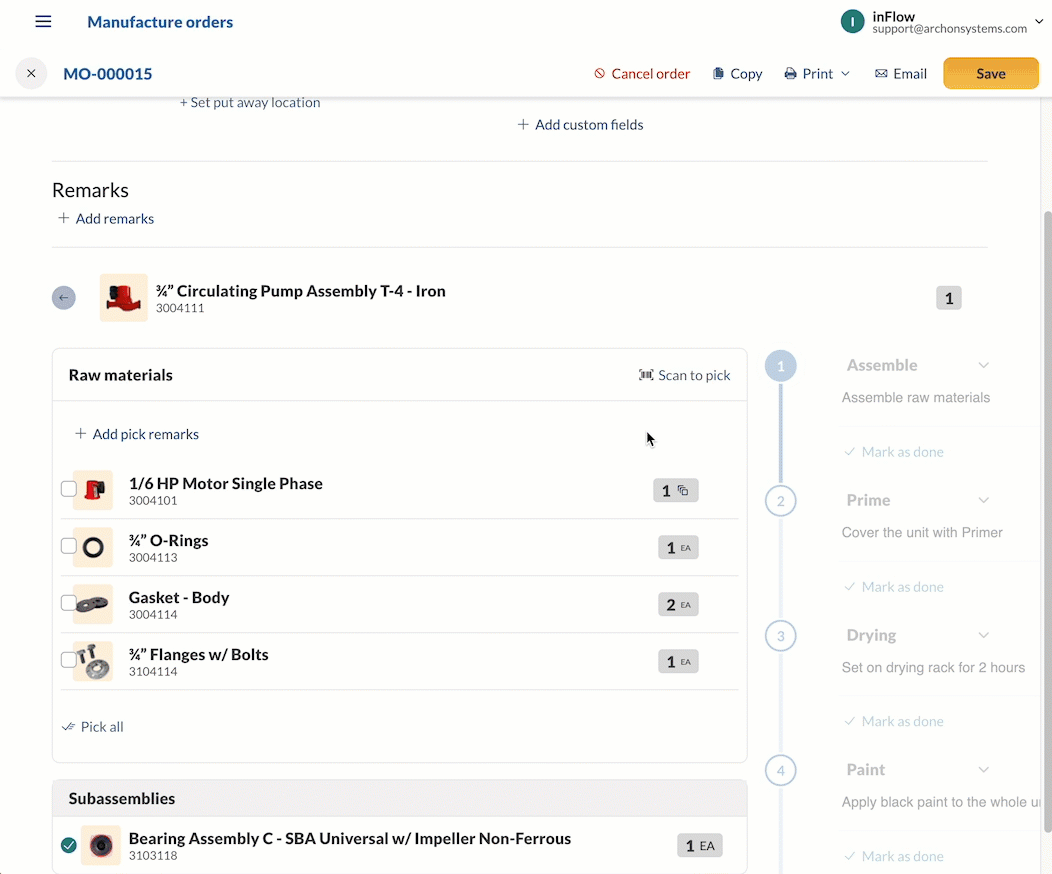Click the MO-000015 order number
This screenshot has height=874, width=1052.
[x=107, y=74]
